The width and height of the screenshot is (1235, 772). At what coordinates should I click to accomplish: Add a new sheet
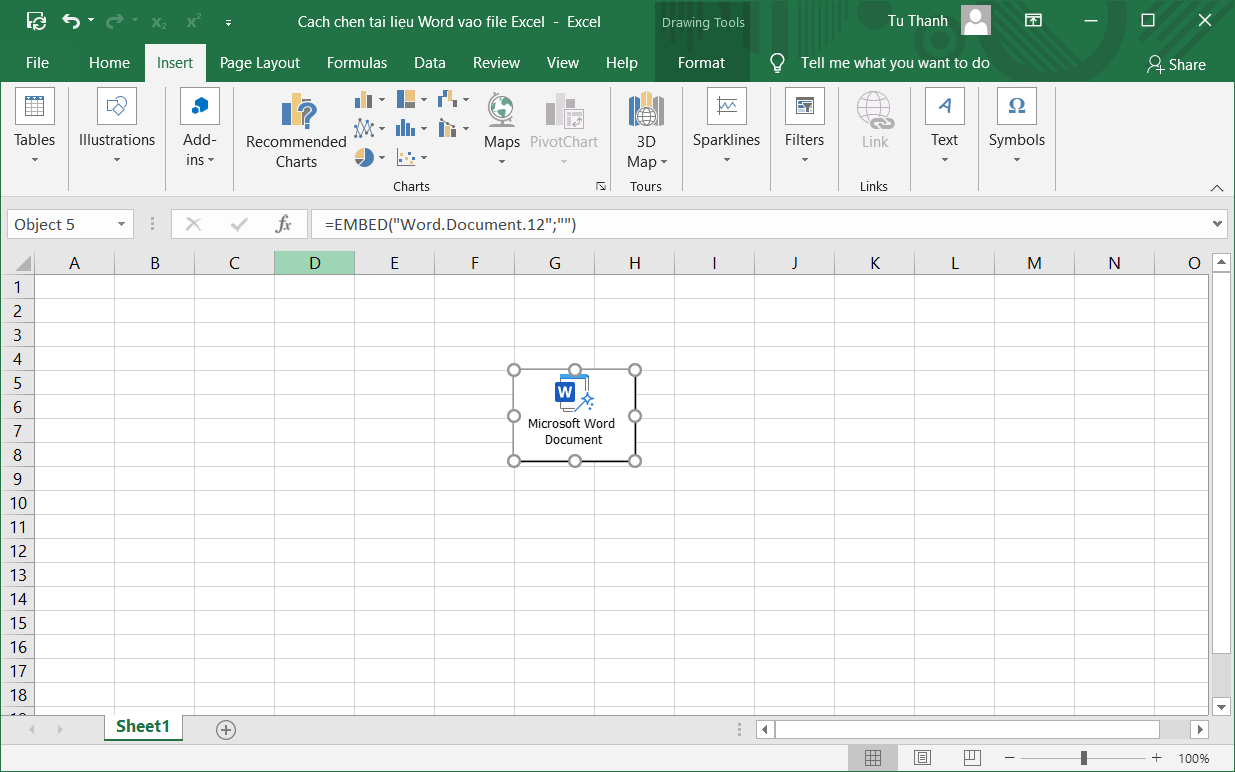click(x=226, y=730)
